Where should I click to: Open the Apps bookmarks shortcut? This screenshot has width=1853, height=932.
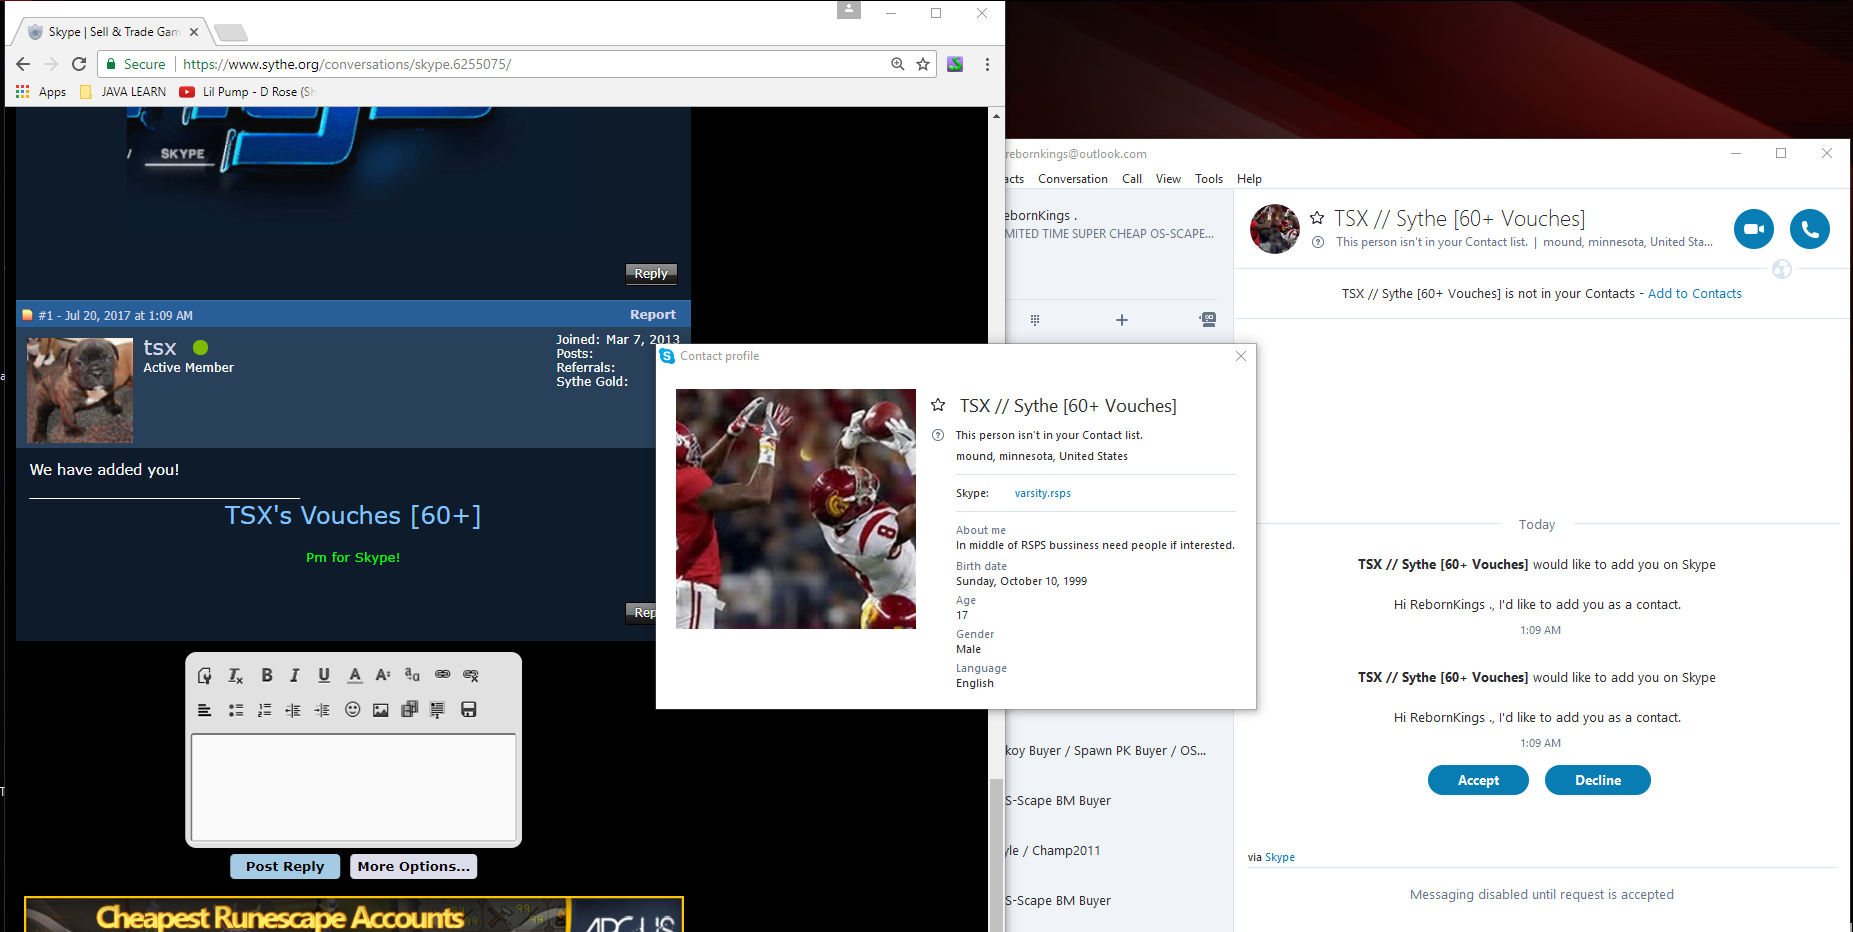point(41,91)
